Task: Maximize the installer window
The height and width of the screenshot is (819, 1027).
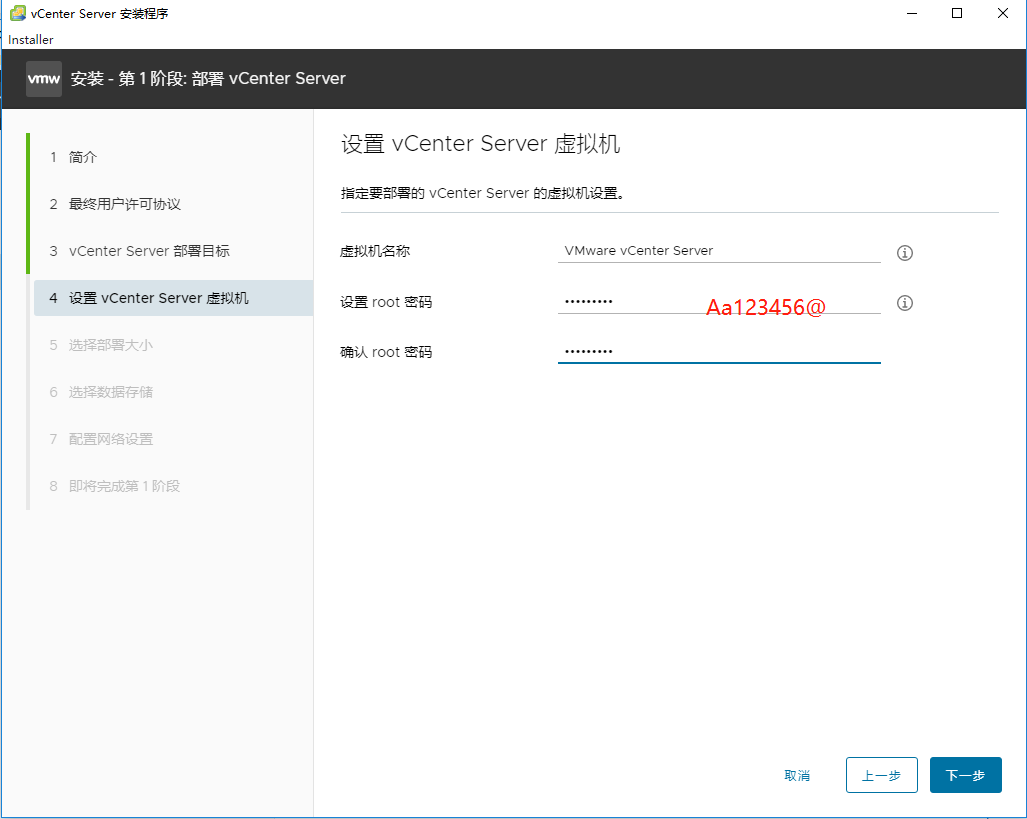Action: click(x=957, y=13)
